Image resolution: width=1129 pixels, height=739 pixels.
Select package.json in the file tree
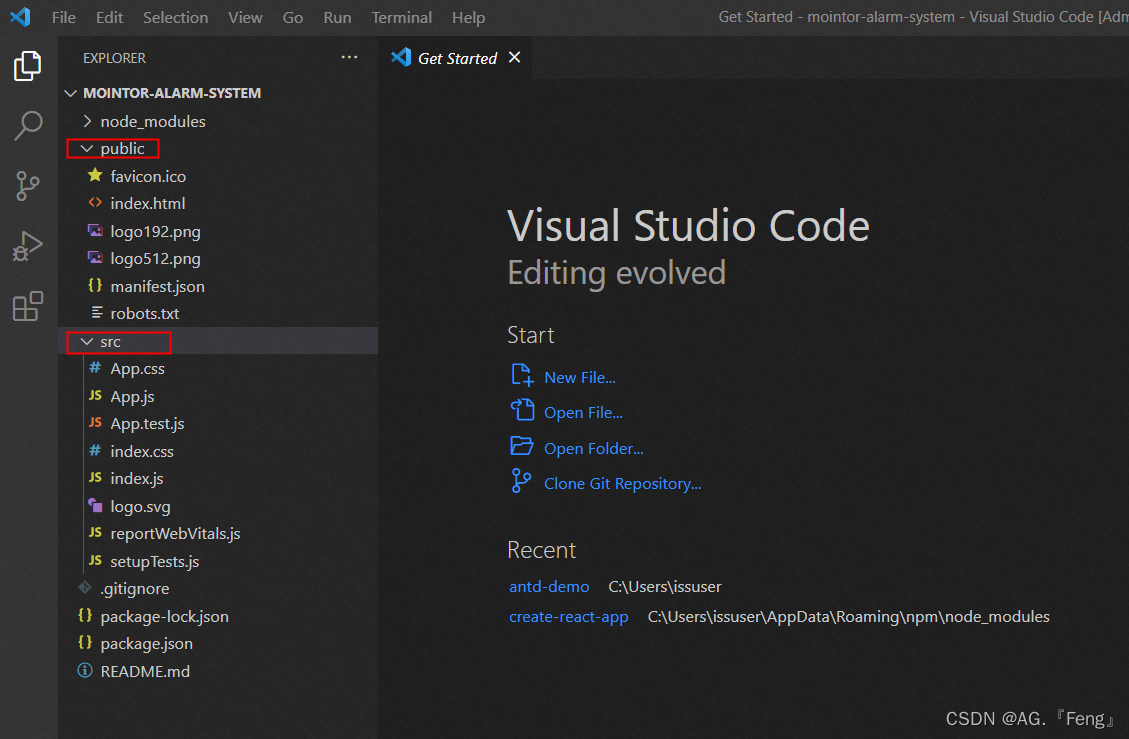[x=146, y=644]
